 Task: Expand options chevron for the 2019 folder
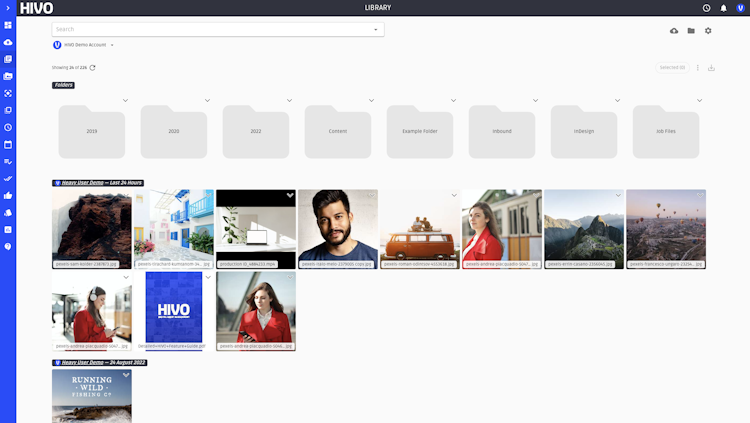[125, 100]
